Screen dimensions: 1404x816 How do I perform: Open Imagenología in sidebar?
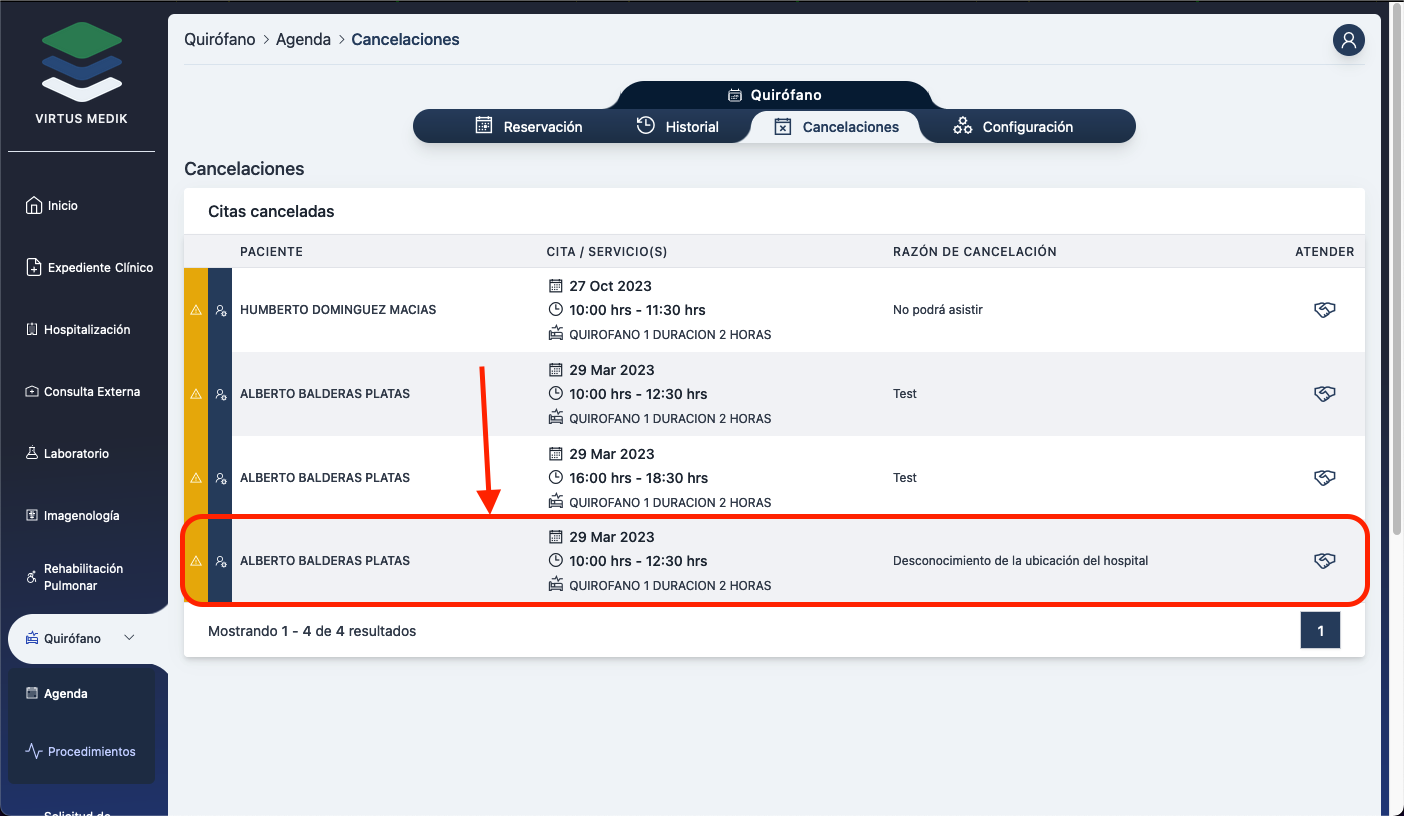tap(80, 516)
